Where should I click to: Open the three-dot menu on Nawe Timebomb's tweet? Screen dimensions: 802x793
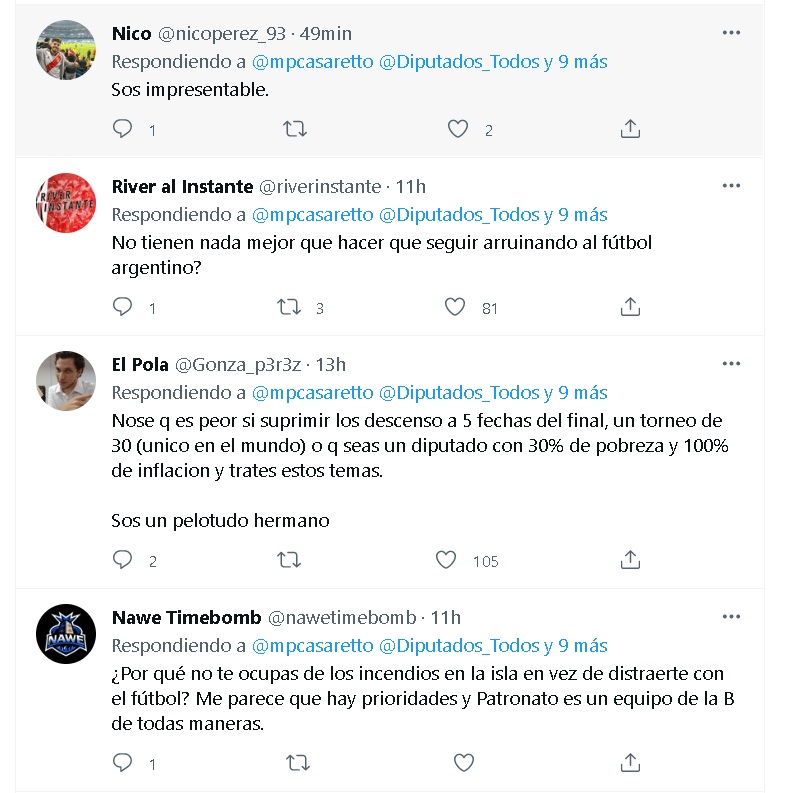click(x=731, y=616)
